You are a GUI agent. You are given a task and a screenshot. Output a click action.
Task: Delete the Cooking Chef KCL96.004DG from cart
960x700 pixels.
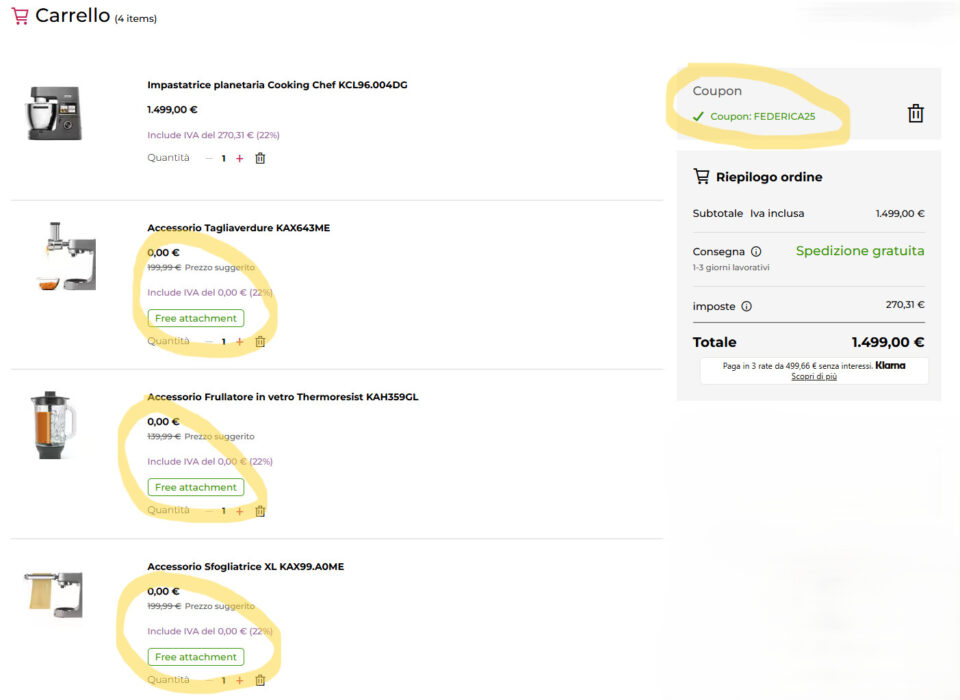tap(260, 158)
